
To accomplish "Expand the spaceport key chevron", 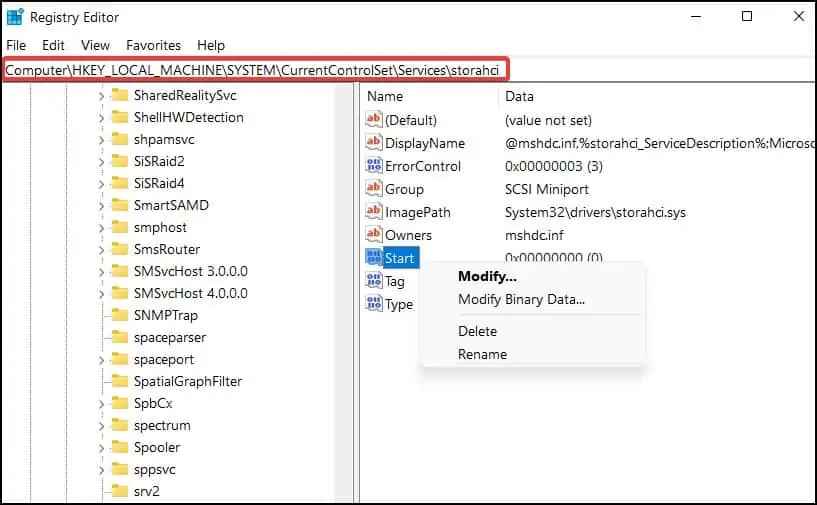I will pos(101,360).
